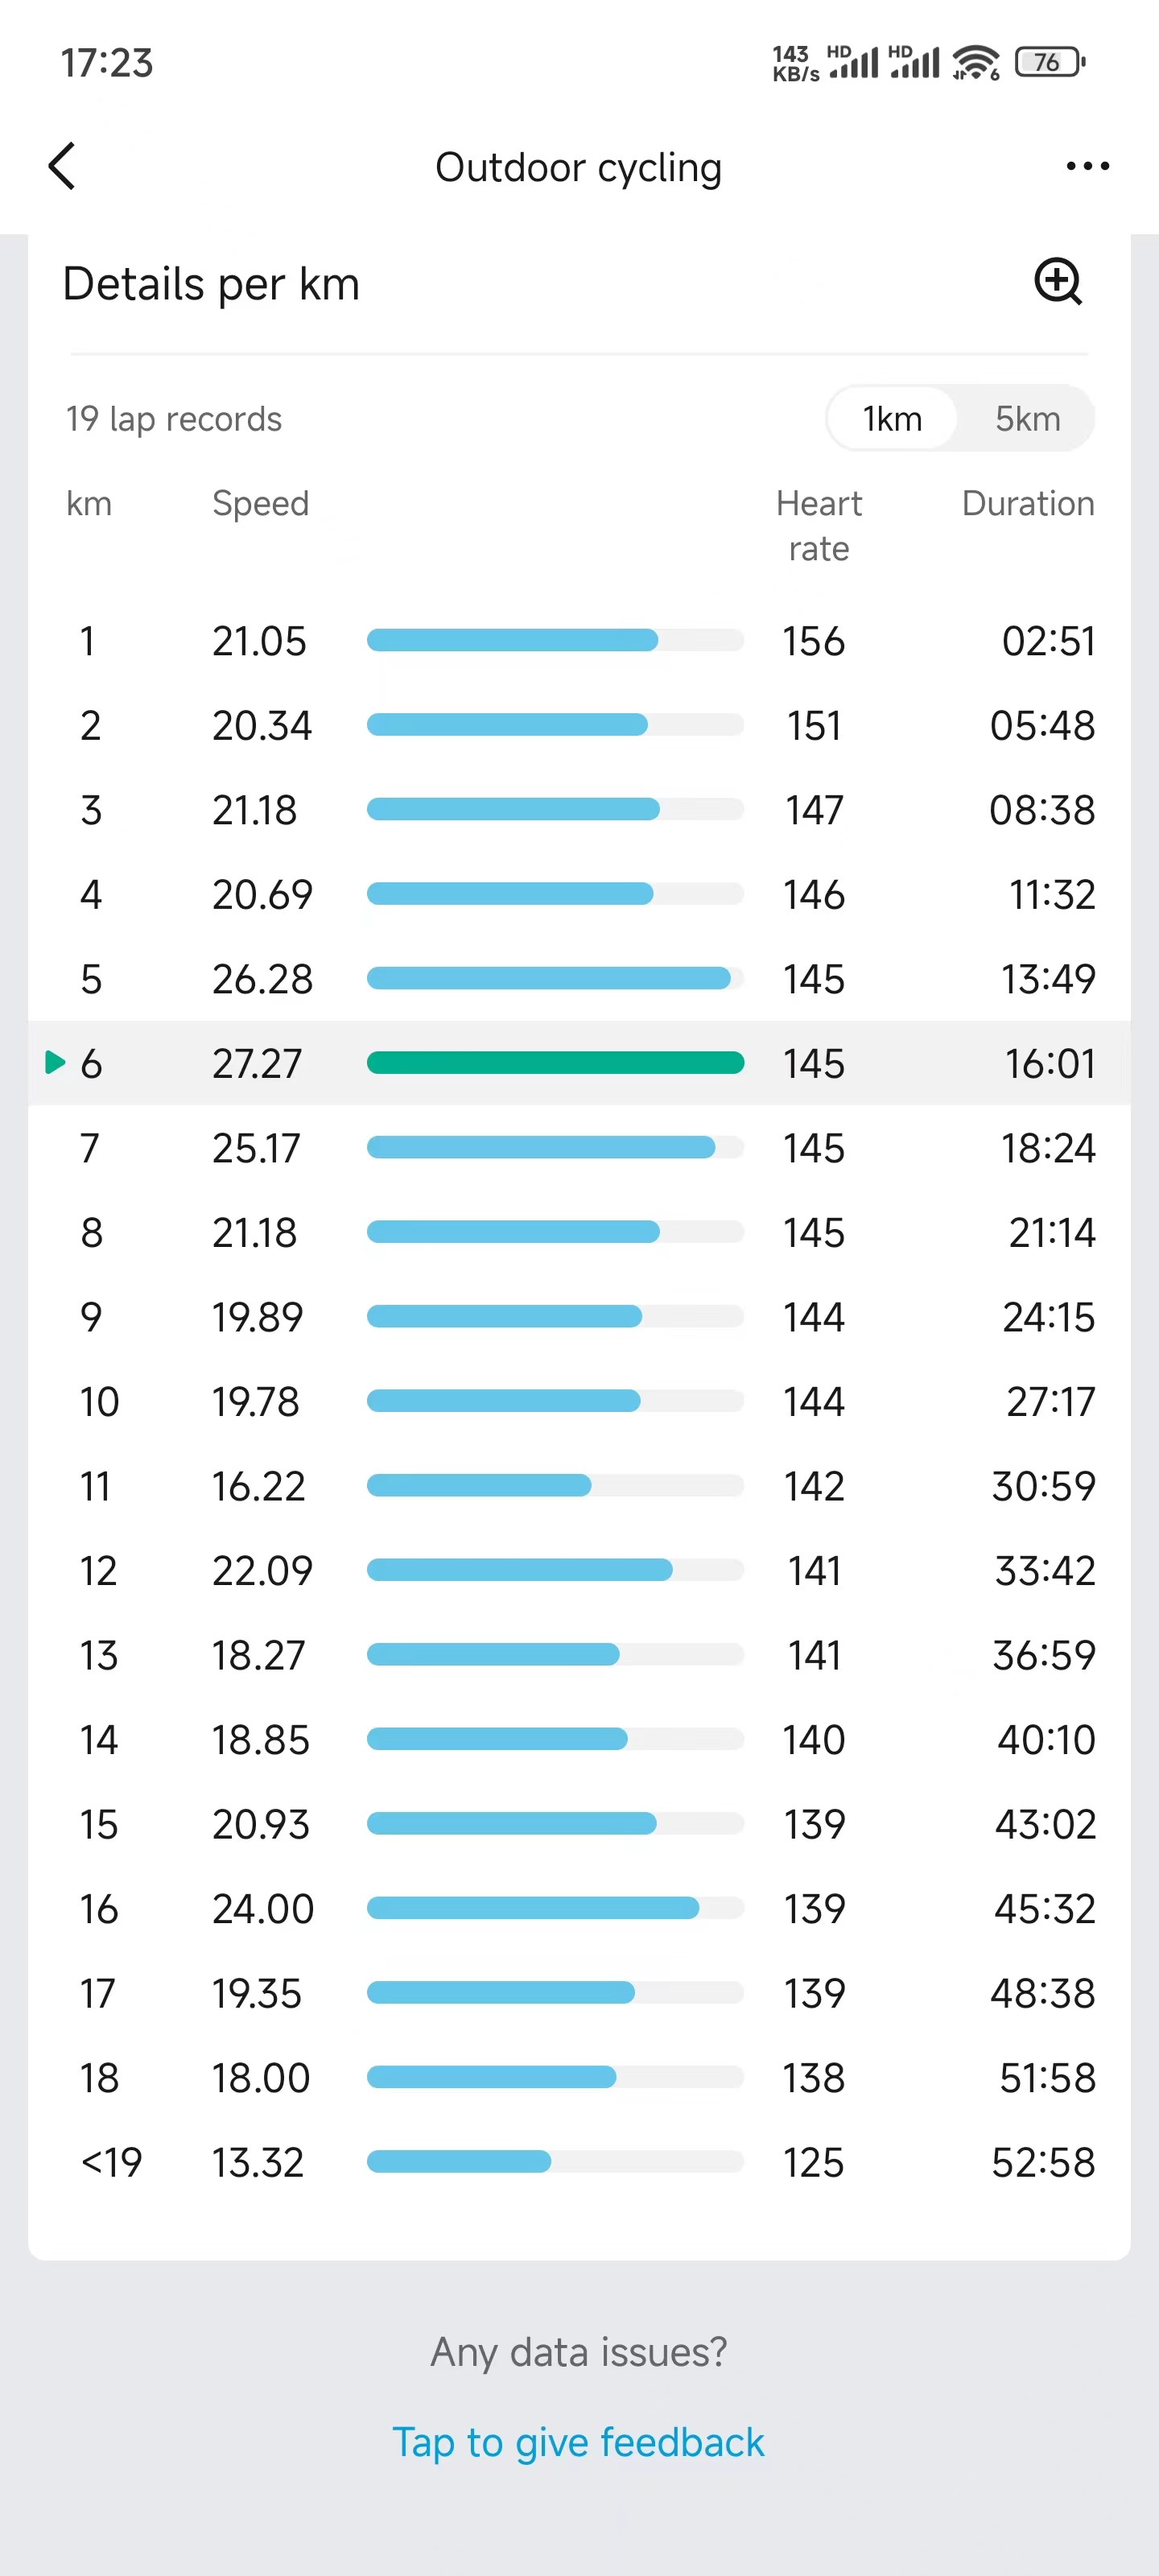Tap the back arrow icon
The height and width of the screenshot is (2576, 1159).
(62, 166)
